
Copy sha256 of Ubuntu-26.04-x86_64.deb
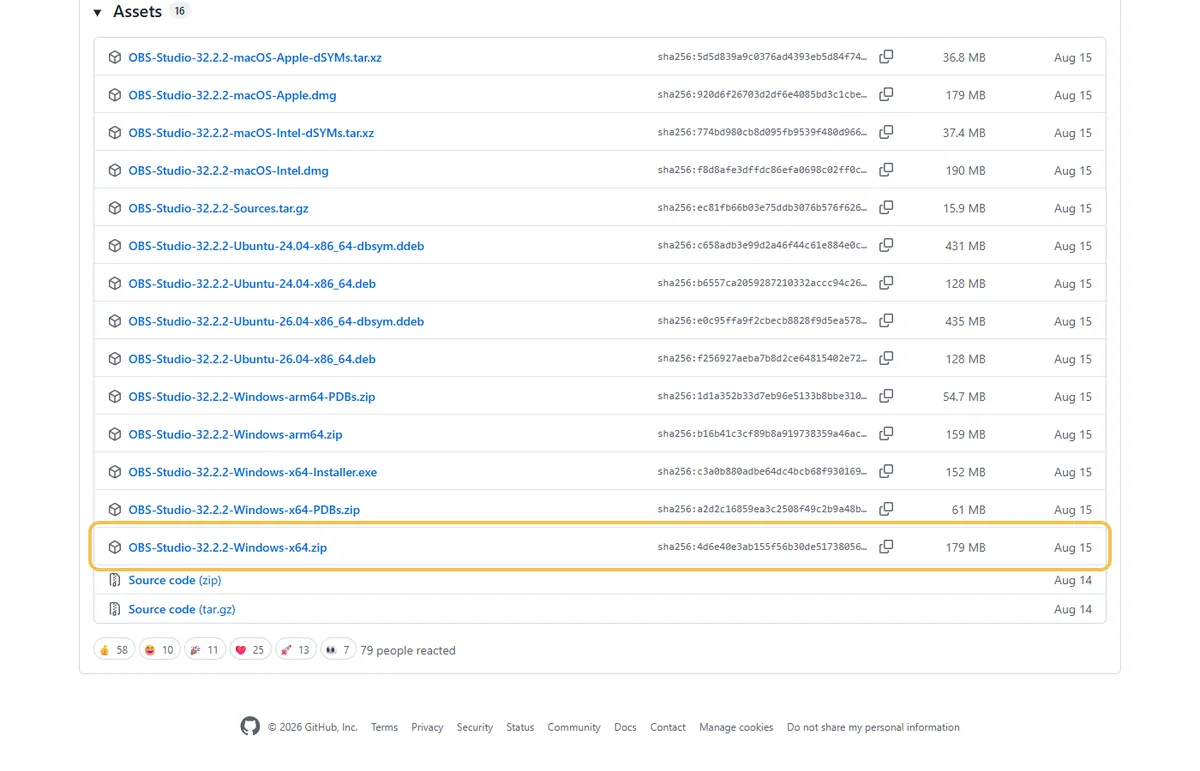[x=886, y=358]
